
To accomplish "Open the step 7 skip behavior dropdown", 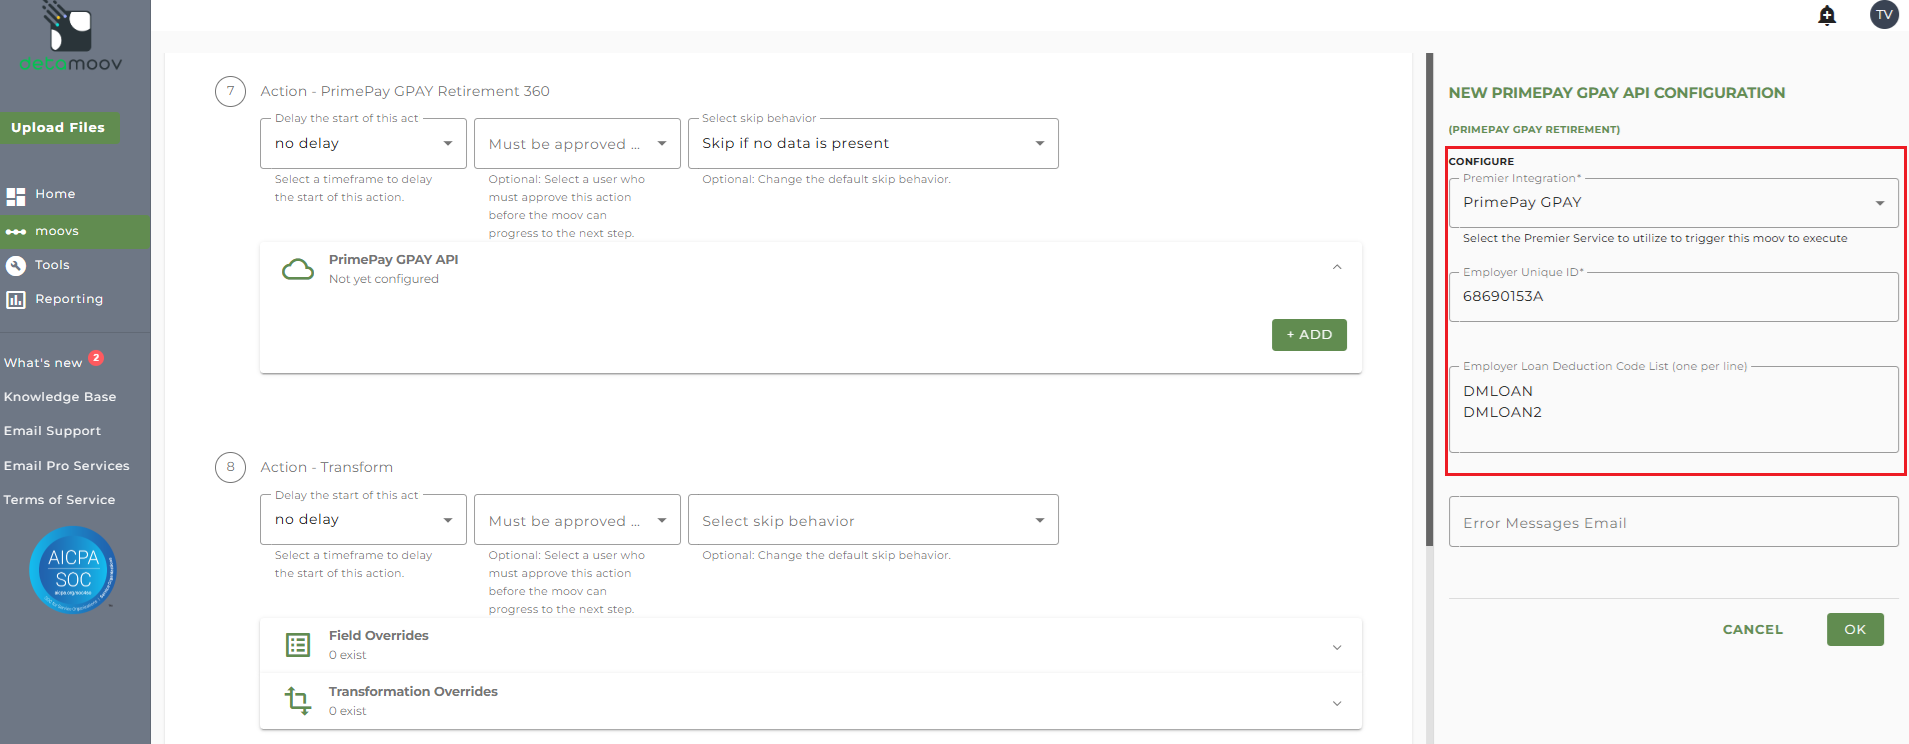I will tap(872, 144).
